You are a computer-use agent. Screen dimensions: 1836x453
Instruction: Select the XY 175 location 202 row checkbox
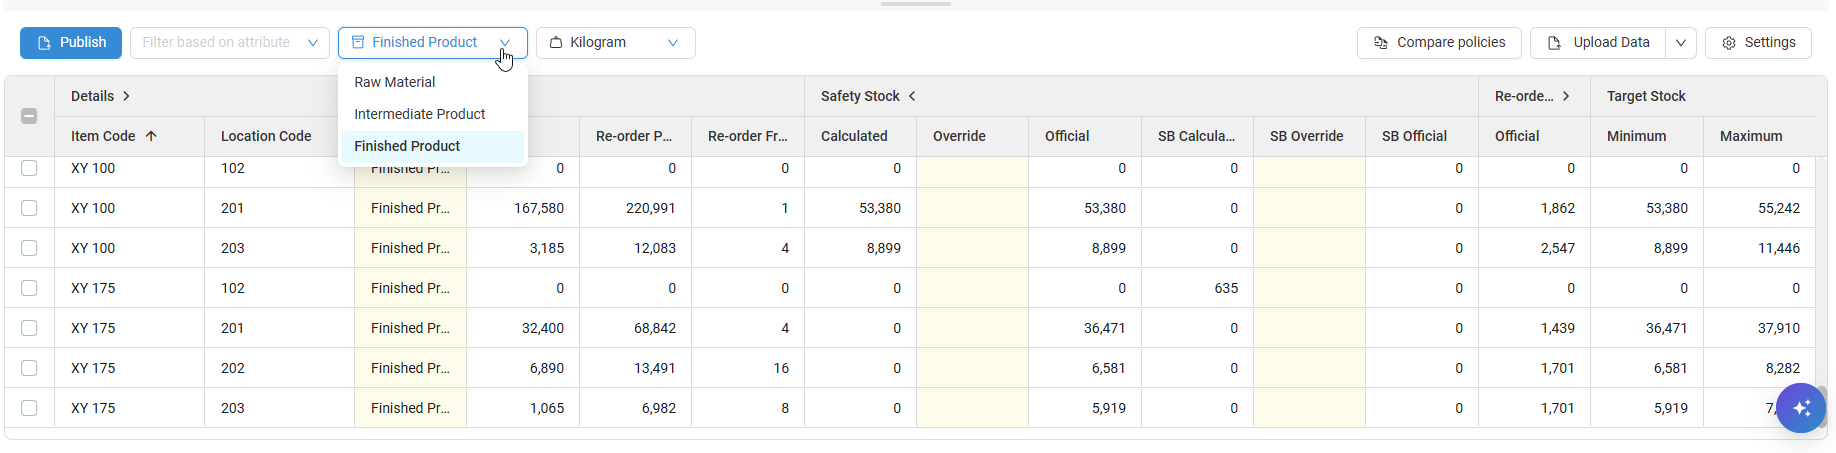point(29,368)
